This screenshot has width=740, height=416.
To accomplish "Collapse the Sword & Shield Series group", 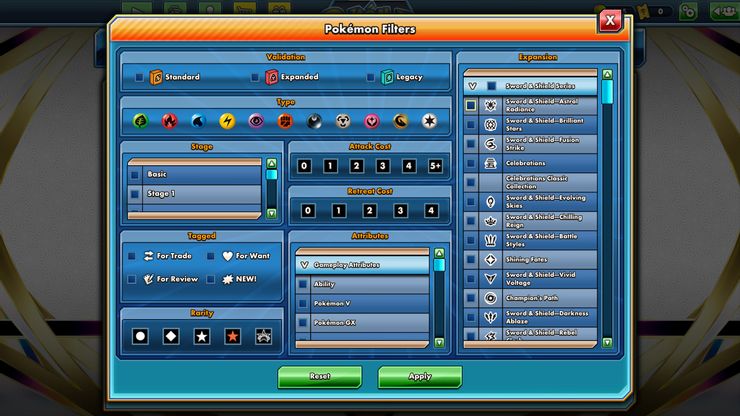I will point(472,86).
